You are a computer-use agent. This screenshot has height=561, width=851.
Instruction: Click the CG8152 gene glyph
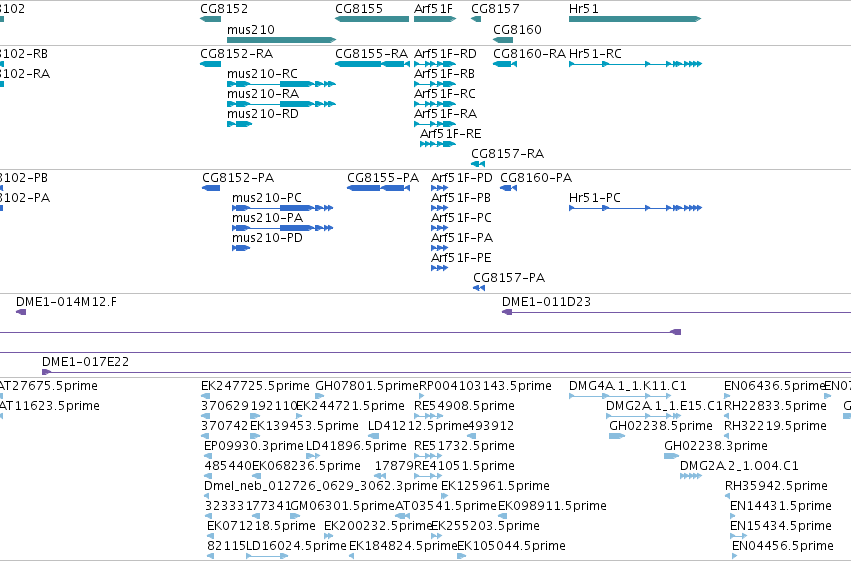[211, 19]
